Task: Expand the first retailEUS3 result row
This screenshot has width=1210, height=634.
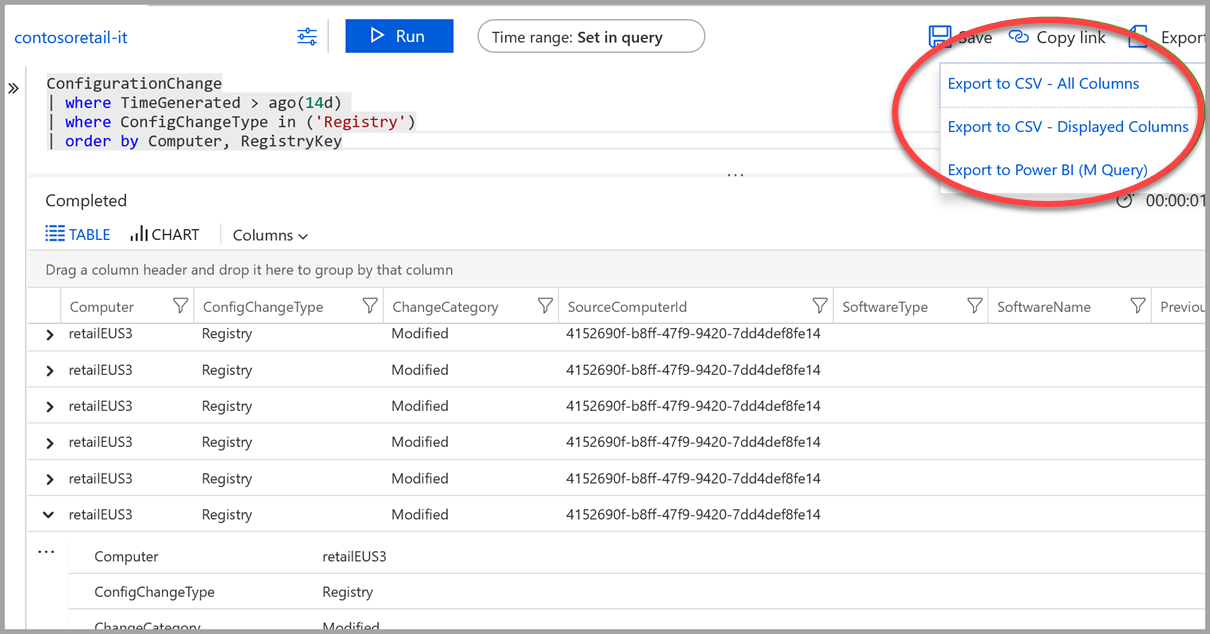Action: (50, 335)
